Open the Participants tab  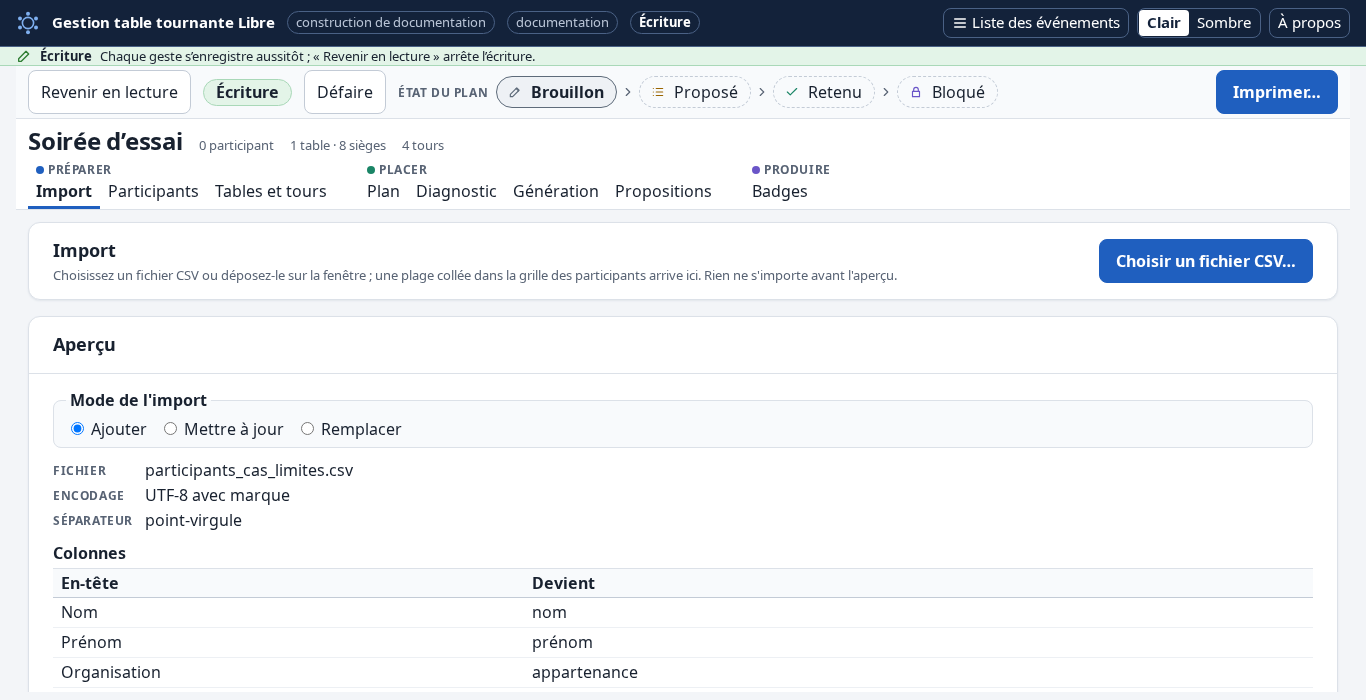[x=153, y=191]
